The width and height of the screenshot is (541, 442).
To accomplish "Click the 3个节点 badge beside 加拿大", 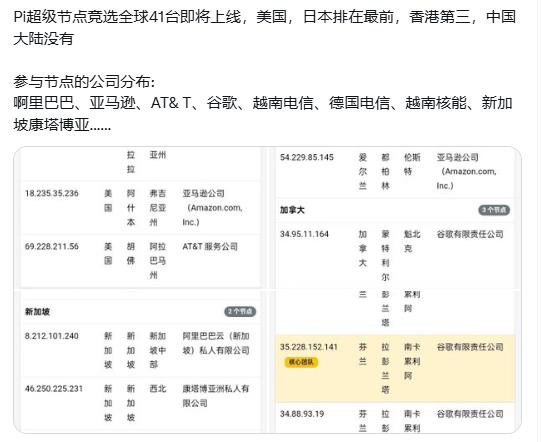I will pos(494,210).
